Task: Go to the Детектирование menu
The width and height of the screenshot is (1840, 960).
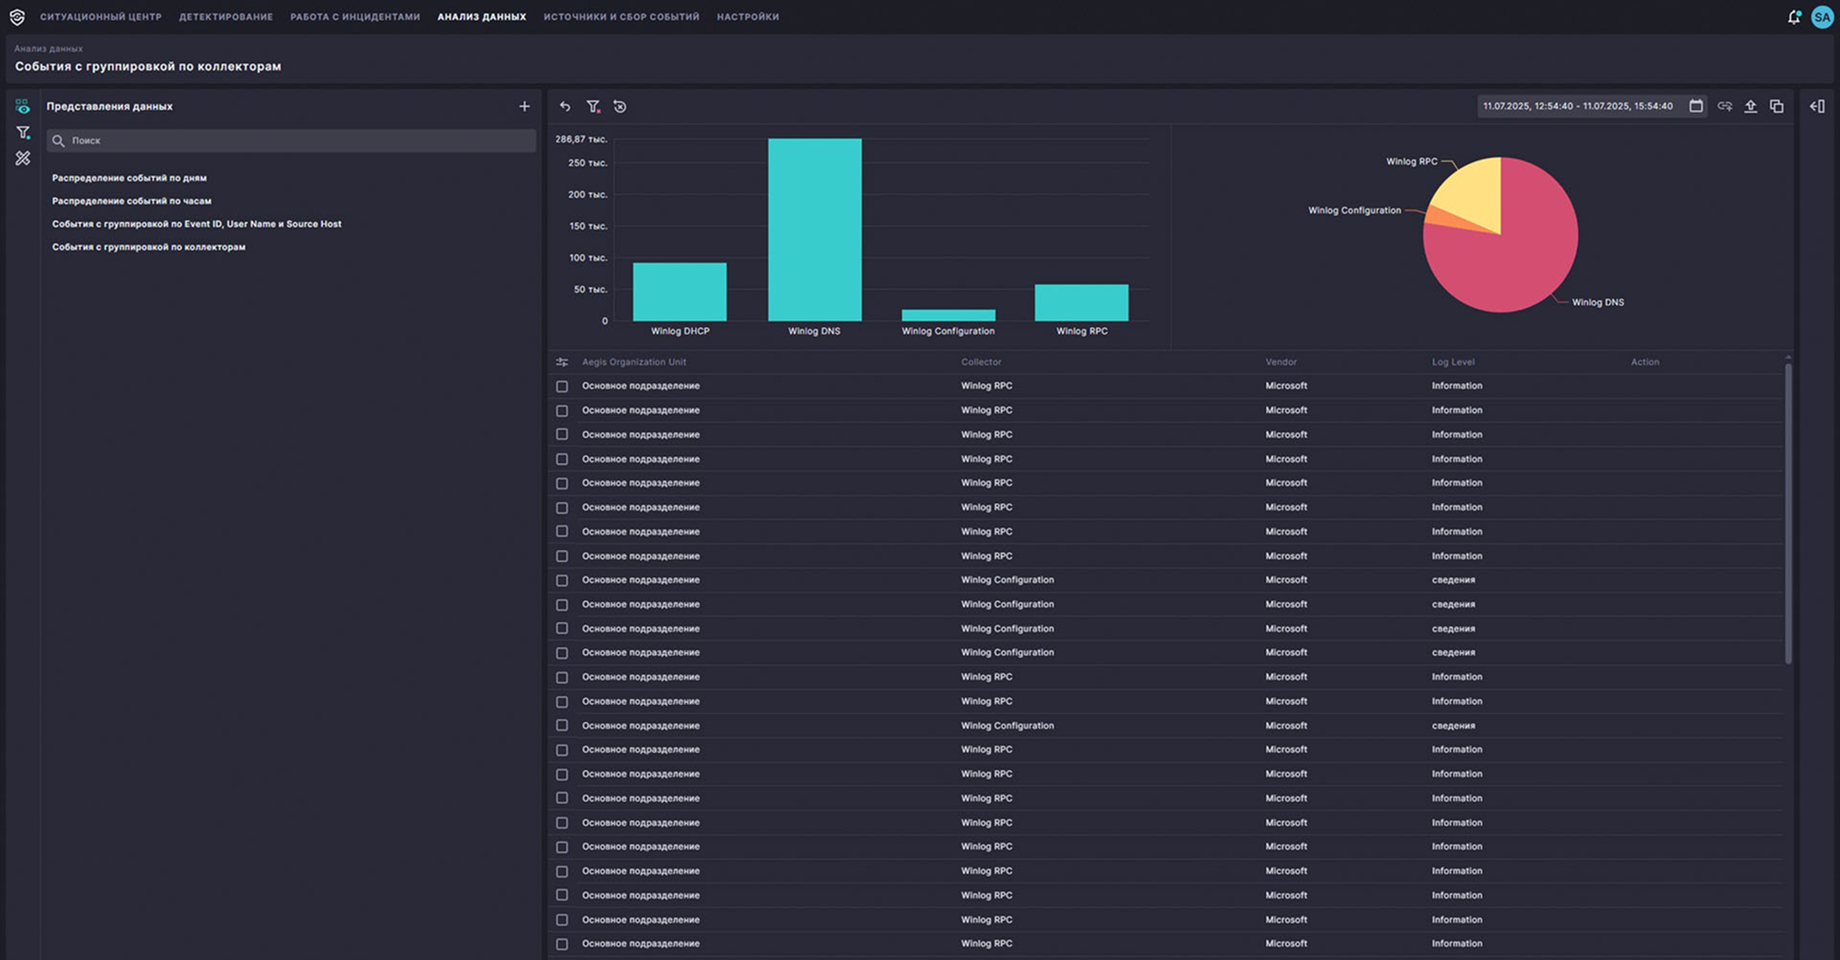Action: 226,17
